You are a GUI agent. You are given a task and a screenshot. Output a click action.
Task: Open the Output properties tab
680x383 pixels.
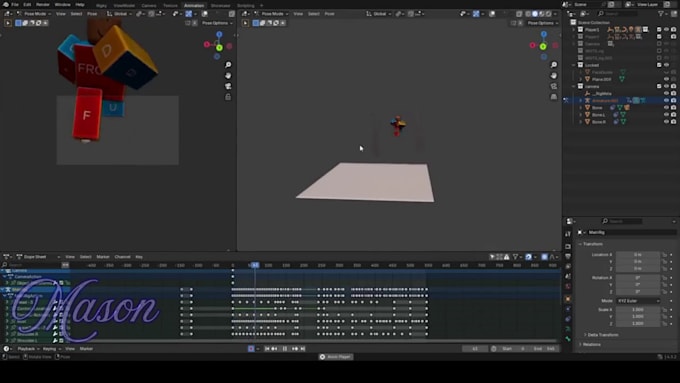point(568,256)
